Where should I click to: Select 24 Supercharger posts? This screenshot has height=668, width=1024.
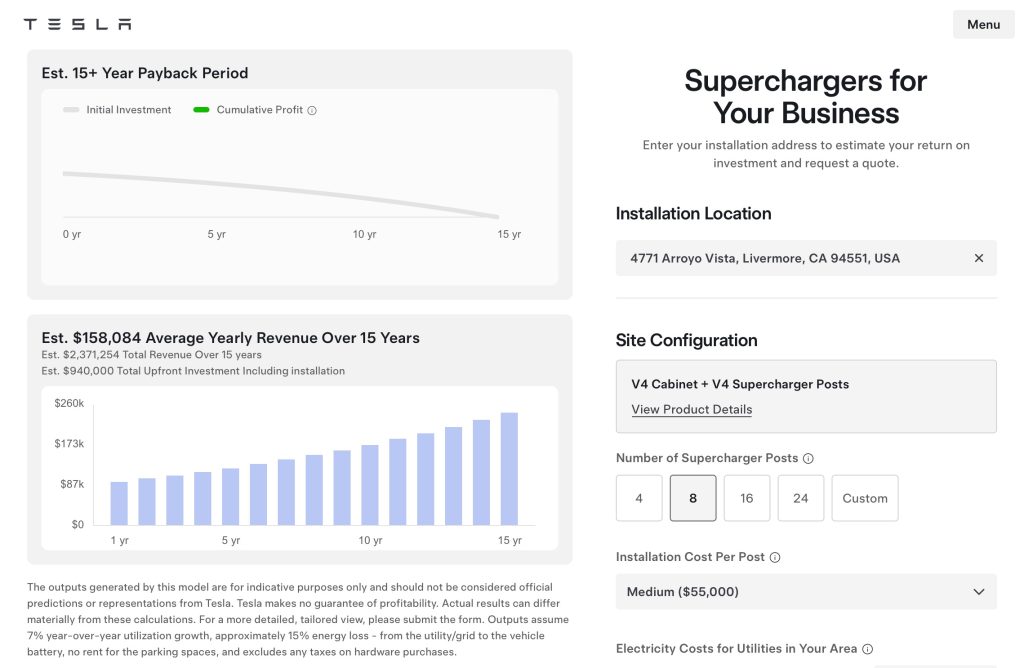(x=801, y=497)
